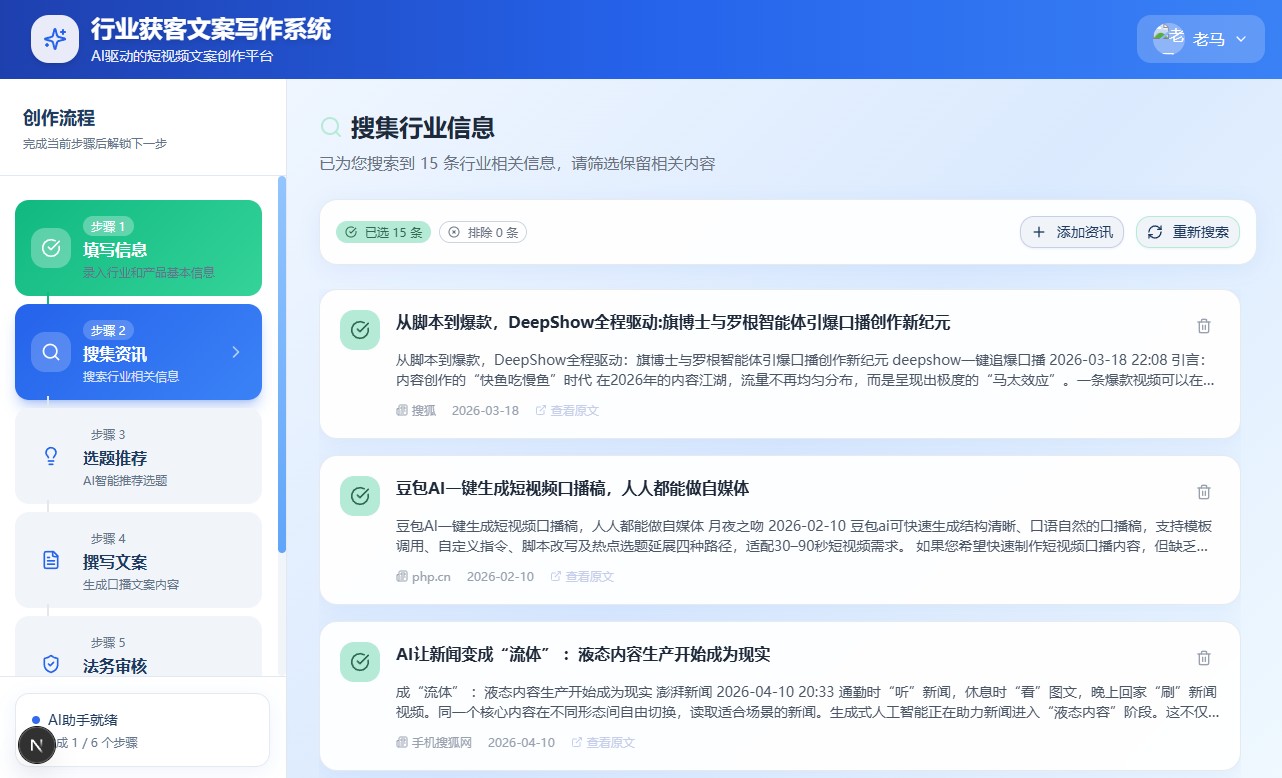1282x778 pixels.
Task: Click the shield icon for 法务审核
Action: coord(51,664)
